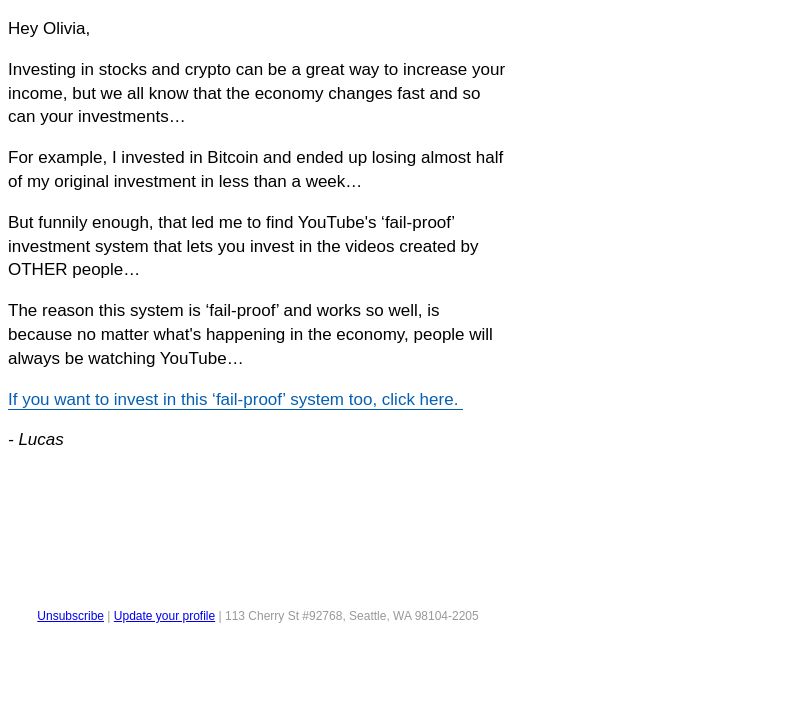
Task: Click the word 'crypto' in the first paragraph
Action: (208, 69)
